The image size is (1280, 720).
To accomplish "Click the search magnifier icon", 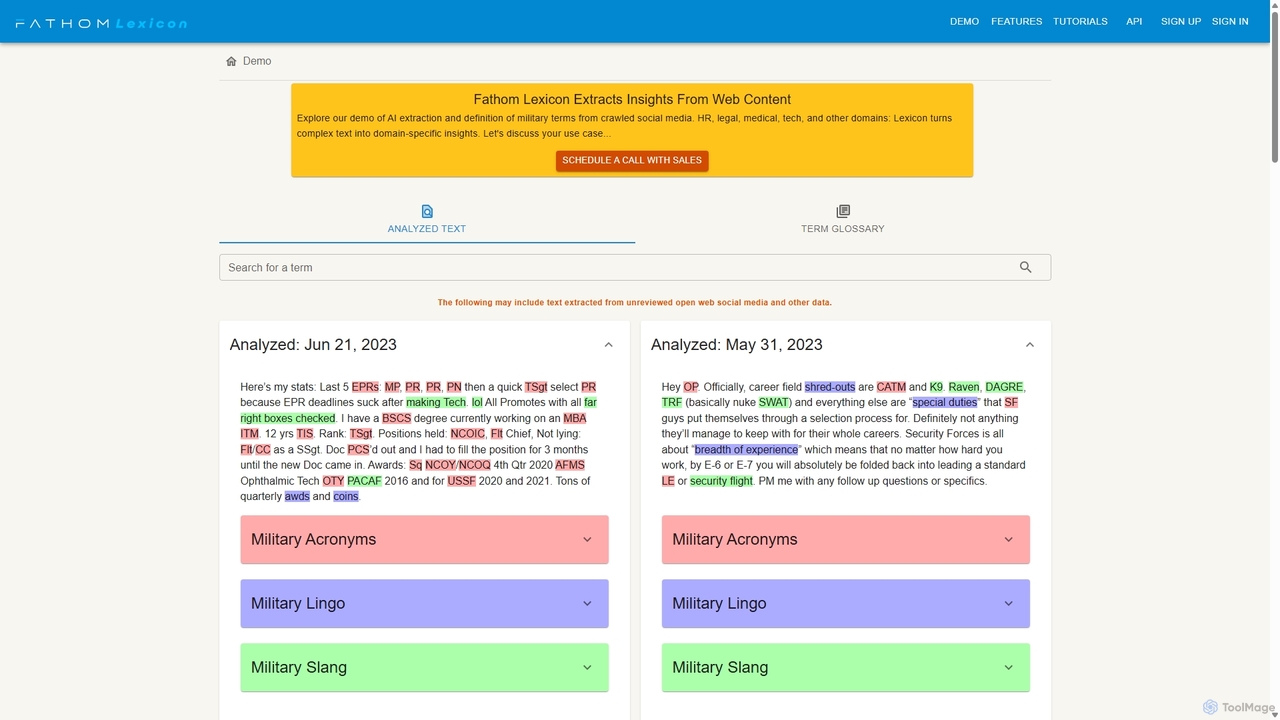I will (x=1025, y=267).
